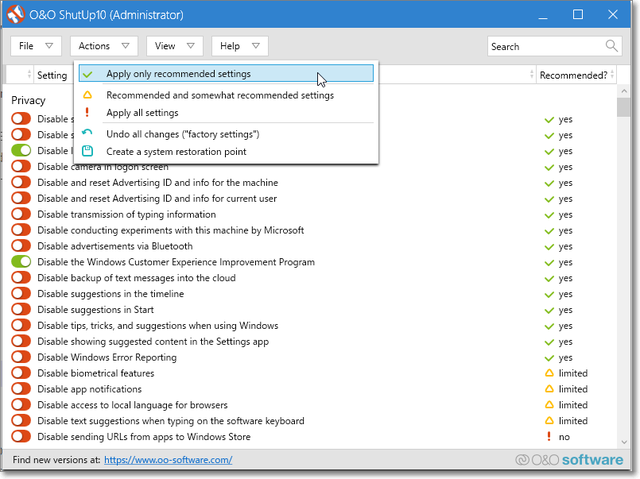The width and height of the screenshot is (640, 479).
Task: Expand the View dropdown menu
Action: [x=175, y=46]
